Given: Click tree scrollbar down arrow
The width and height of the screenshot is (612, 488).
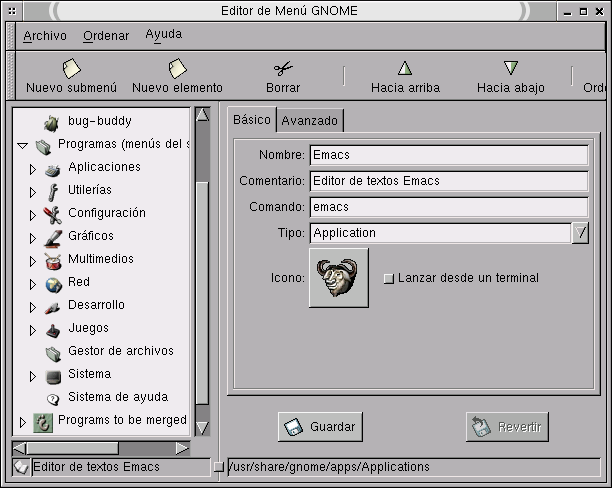Looking at the screenshot, I should pos(202,428).
